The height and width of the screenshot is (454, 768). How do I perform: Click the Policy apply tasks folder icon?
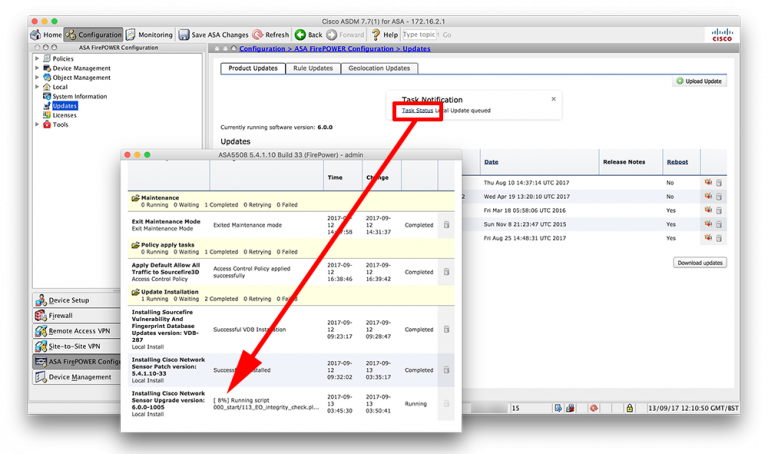135,245
